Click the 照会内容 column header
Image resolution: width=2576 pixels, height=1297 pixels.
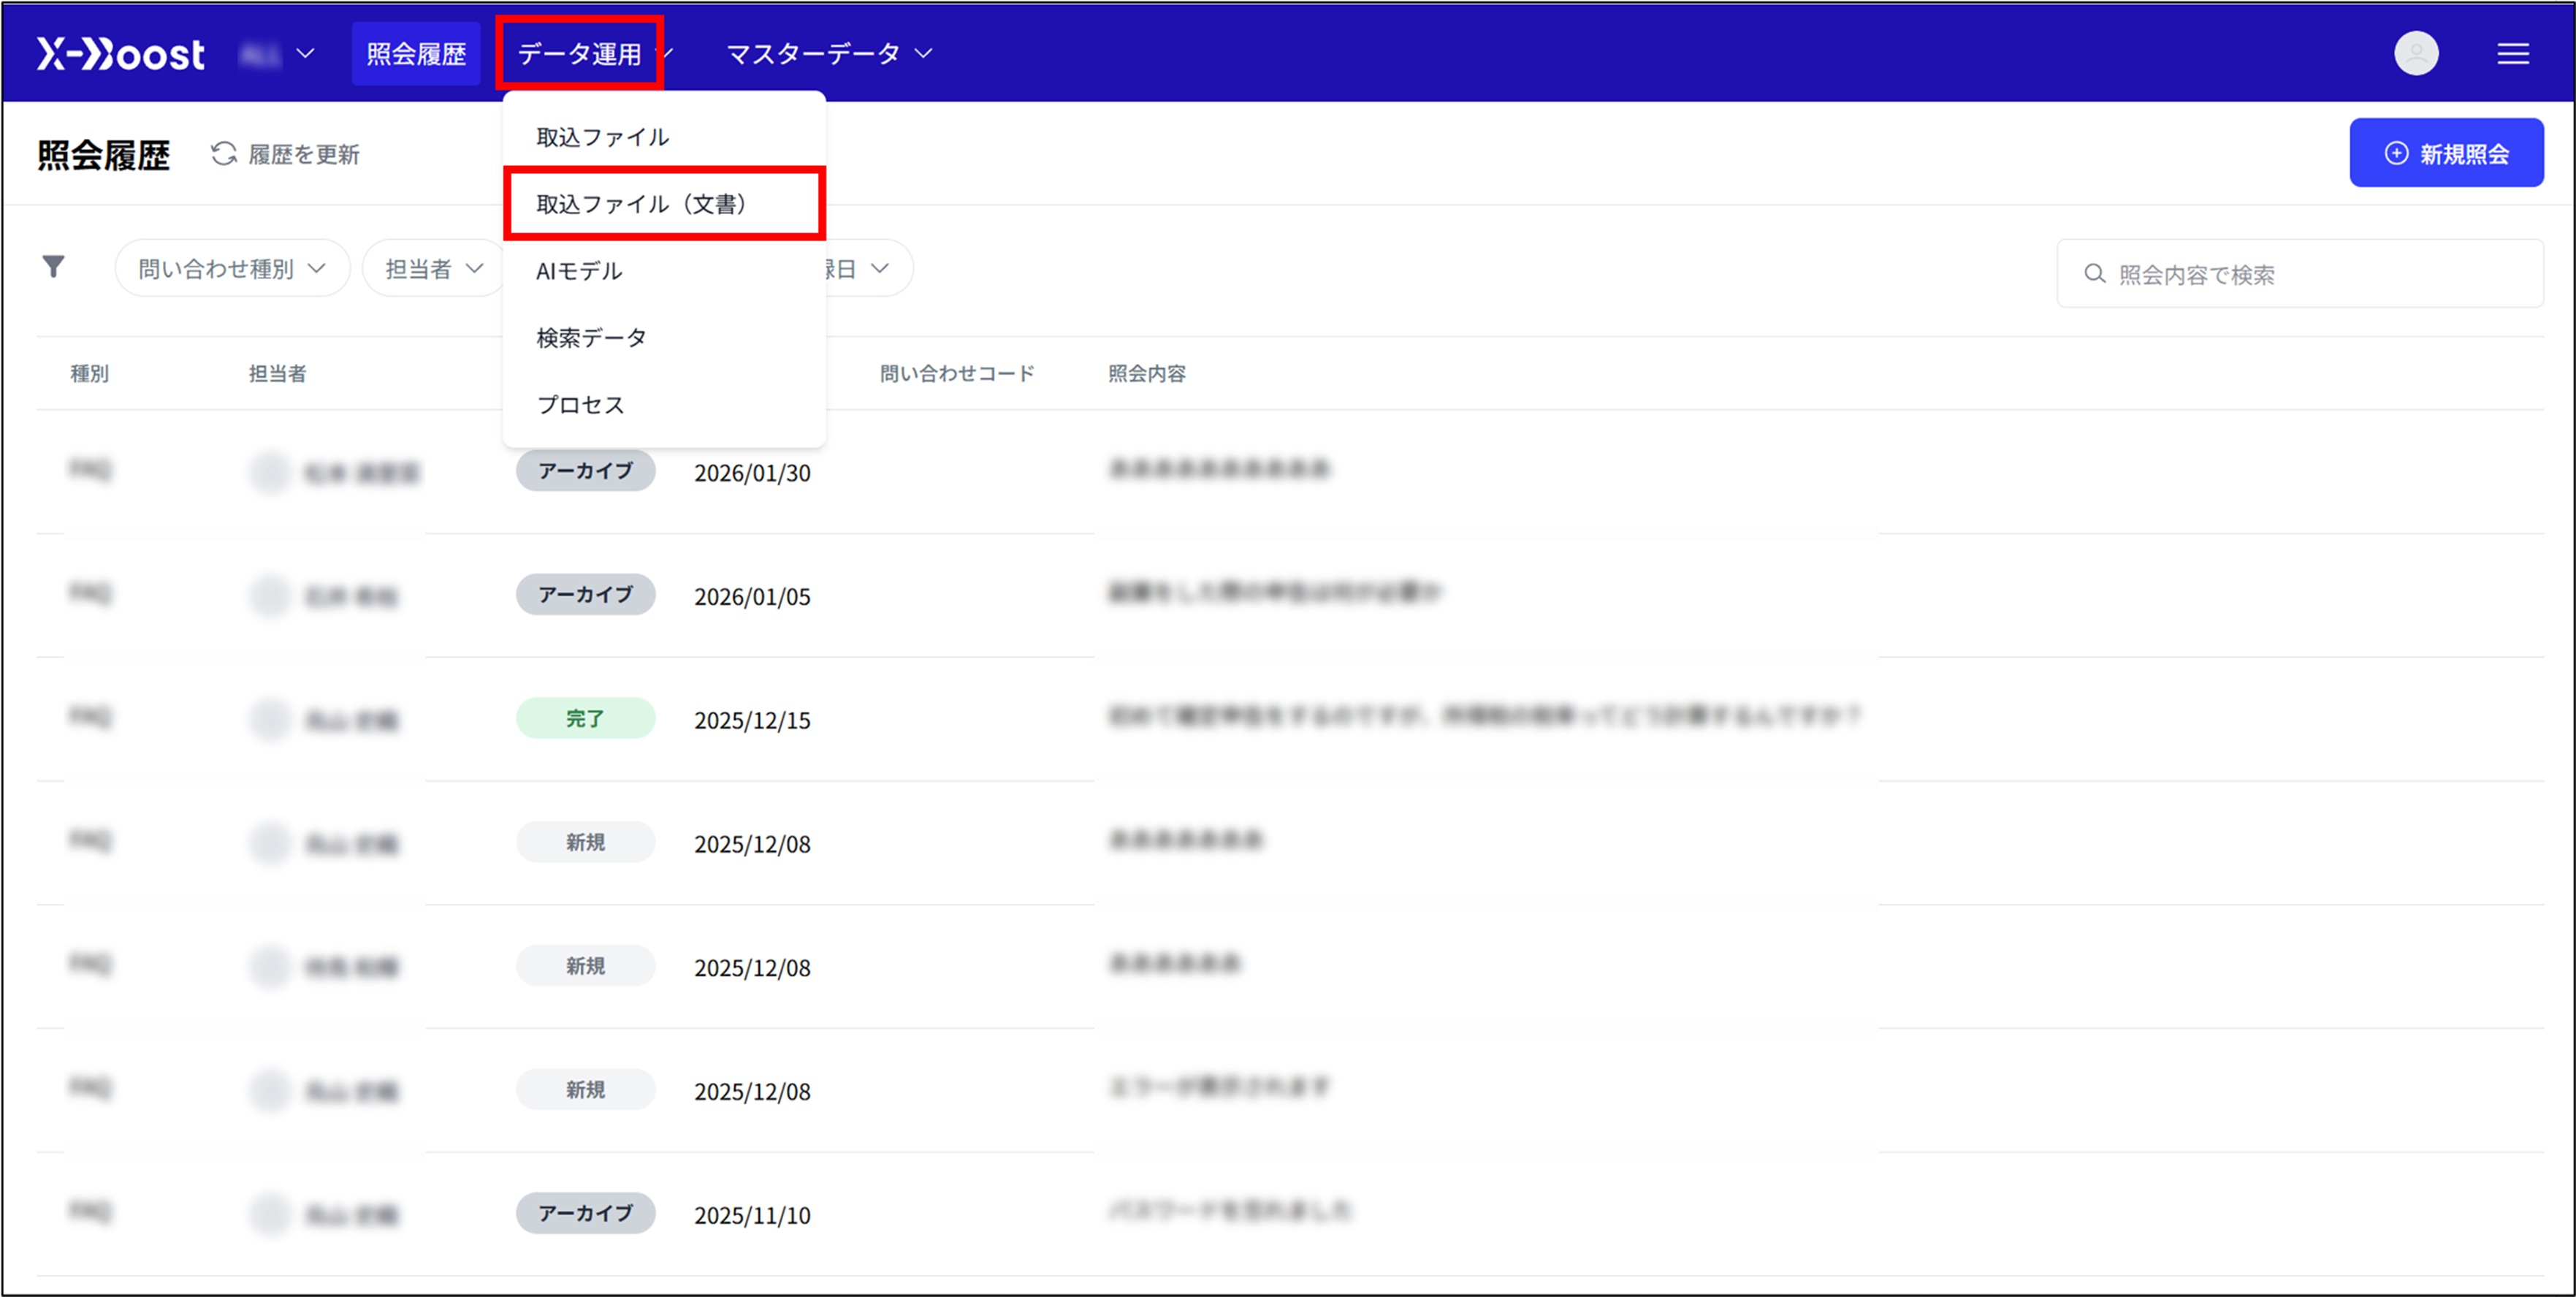click(x=1146, y=374)
